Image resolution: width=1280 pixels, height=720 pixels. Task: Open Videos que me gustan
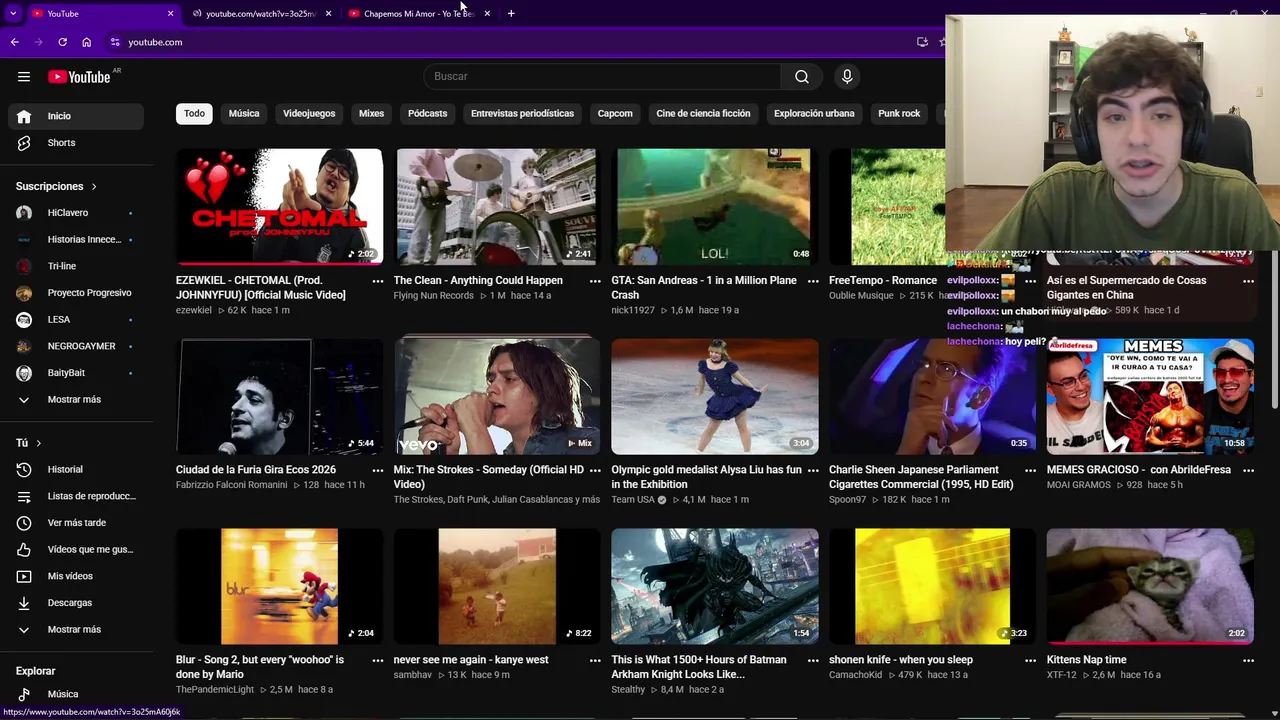coord(76,549)
